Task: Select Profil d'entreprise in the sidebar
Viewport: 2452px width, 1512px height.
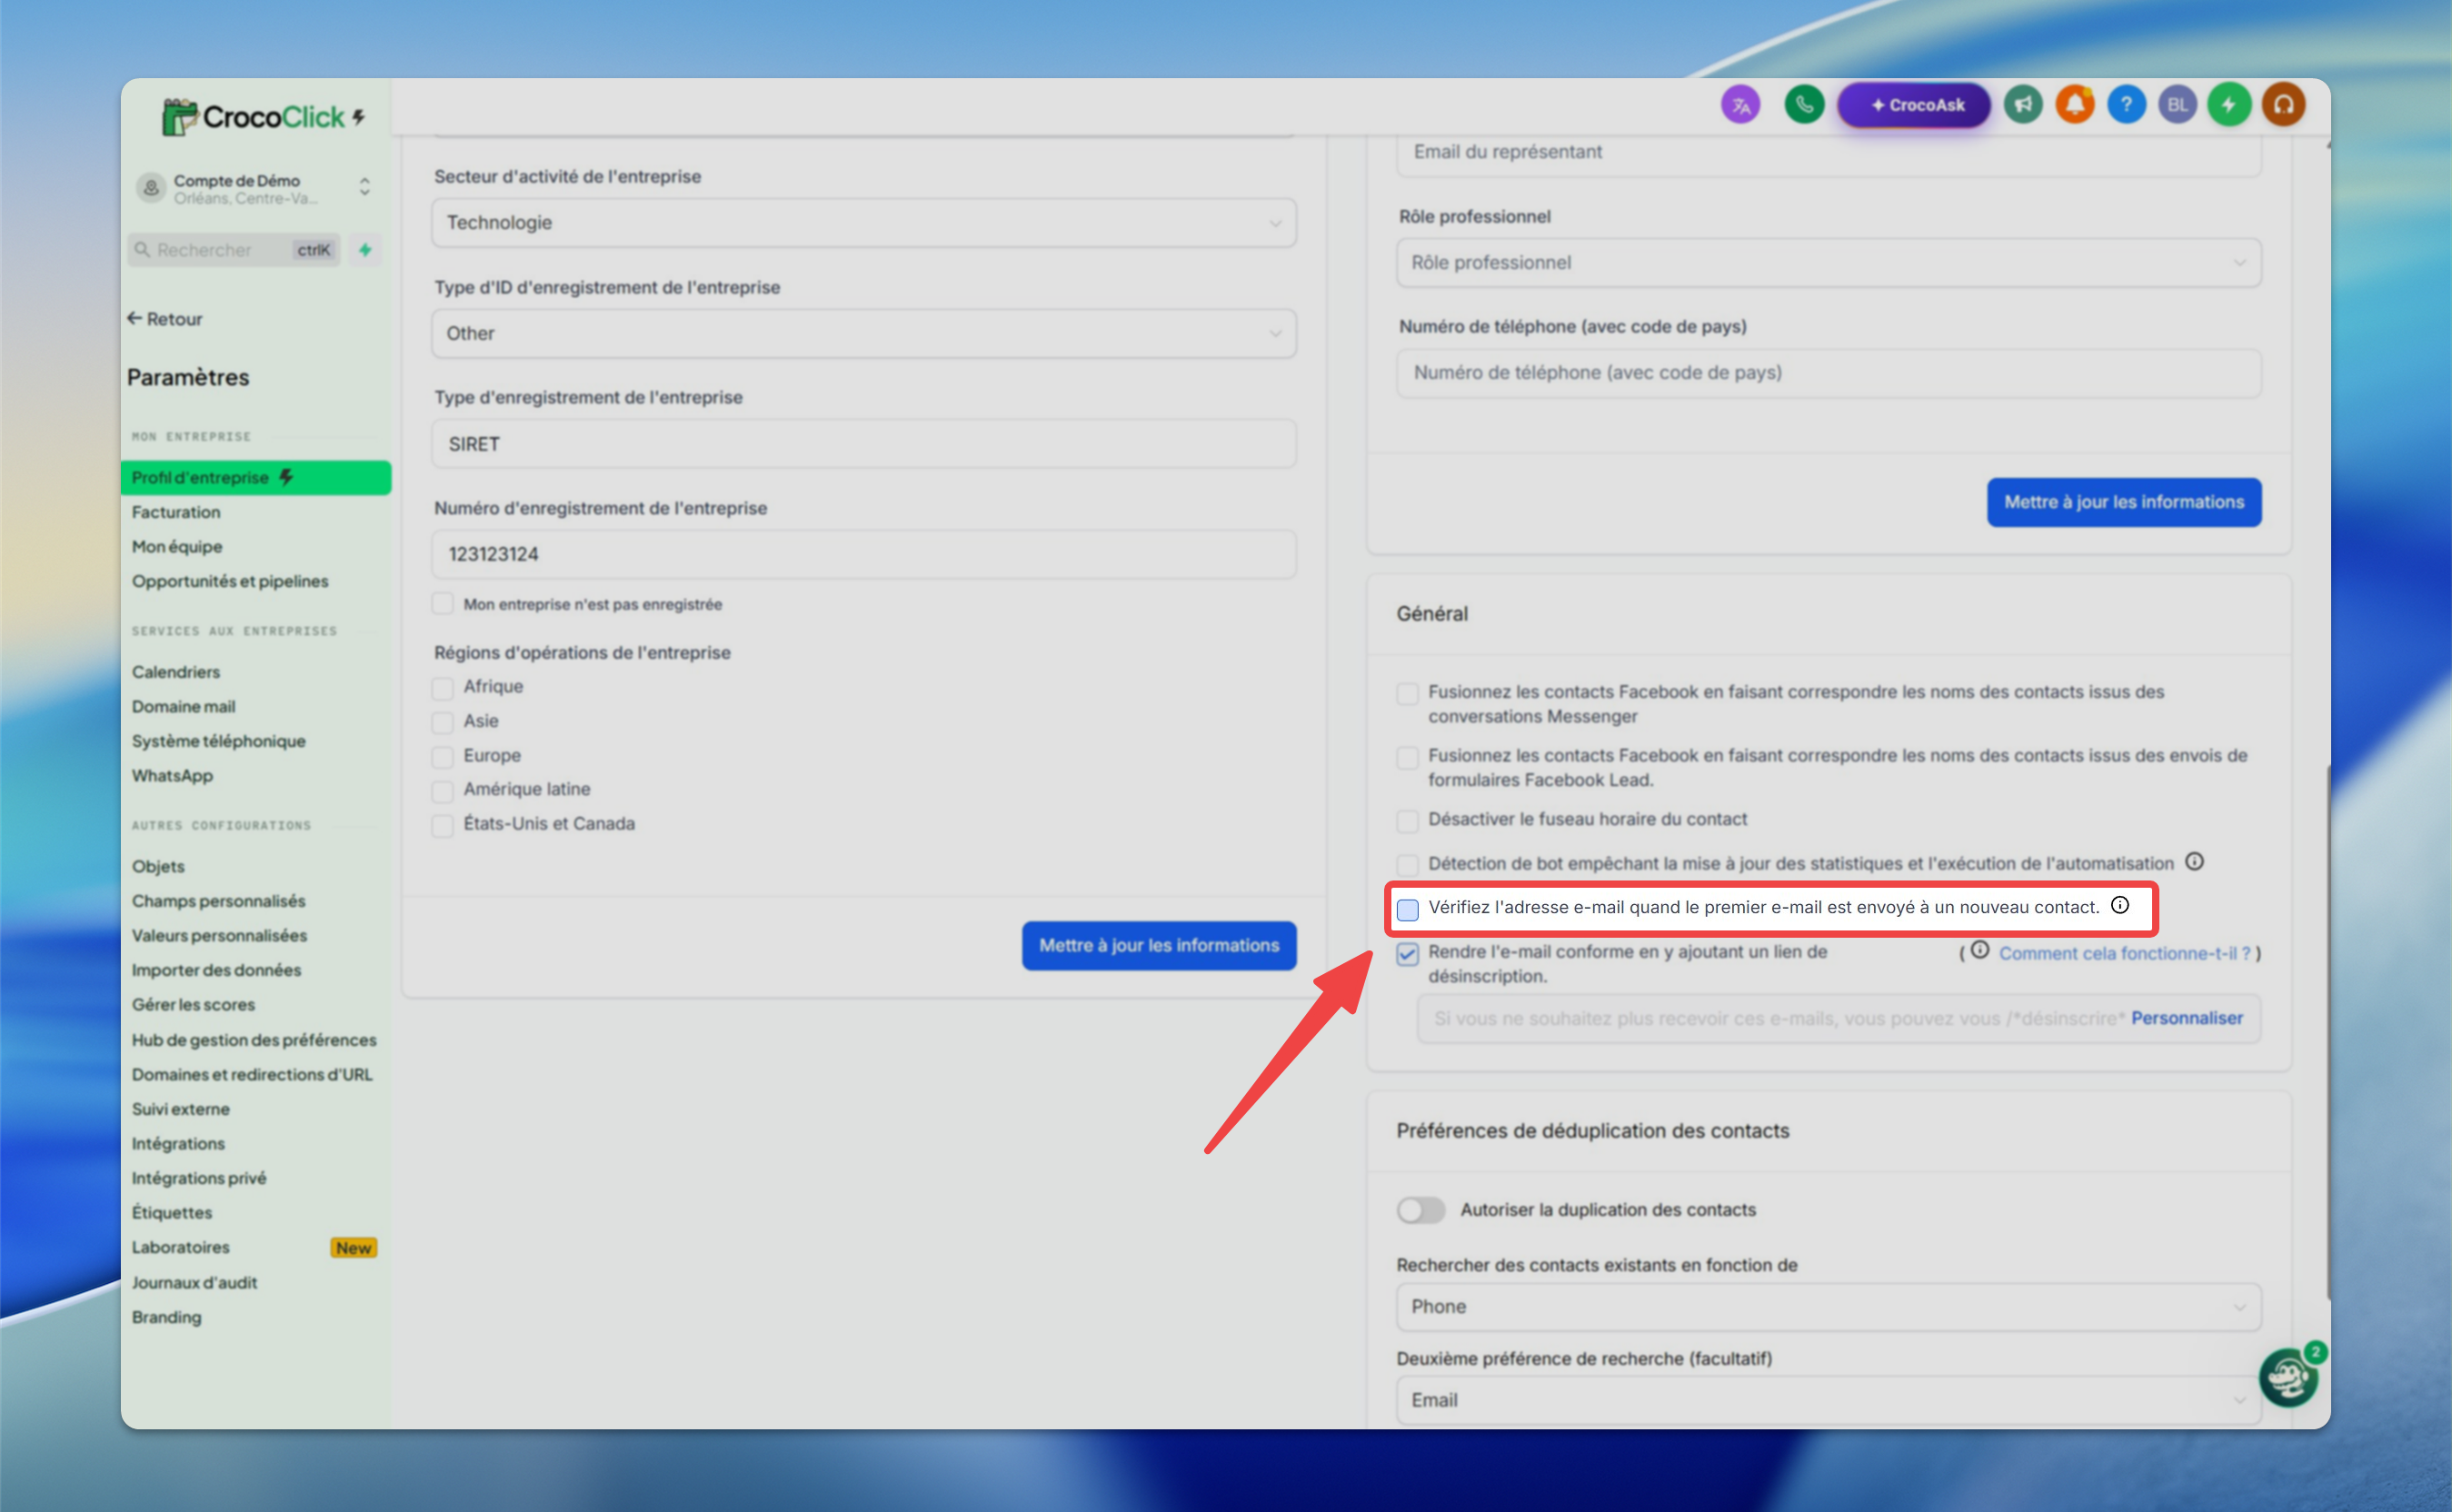Action: [256, 477]
